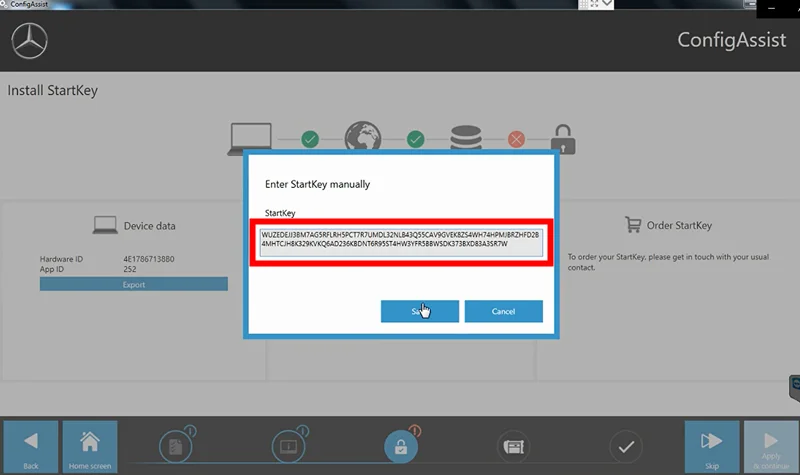The image size is (800, 475).
Task: Skip this step with Skip button
Action: 712,446
